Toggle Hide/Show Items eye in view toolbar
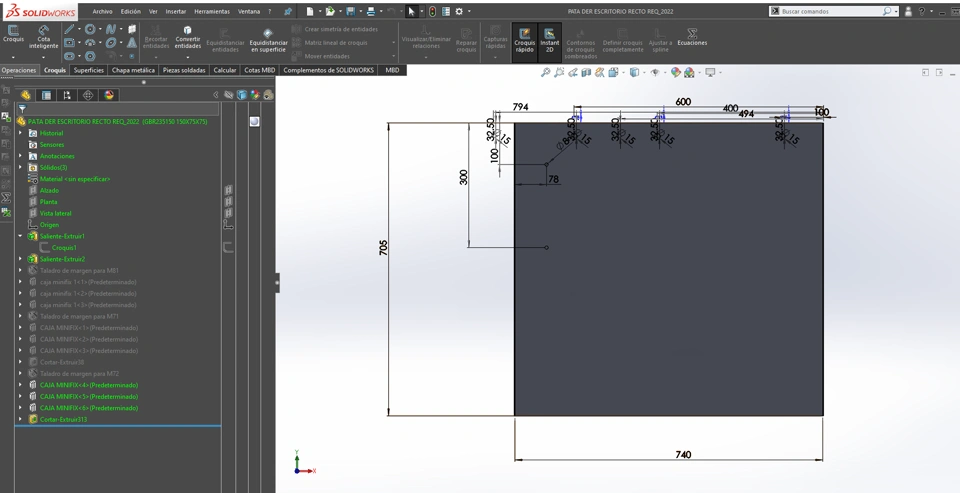 [654, 72]
